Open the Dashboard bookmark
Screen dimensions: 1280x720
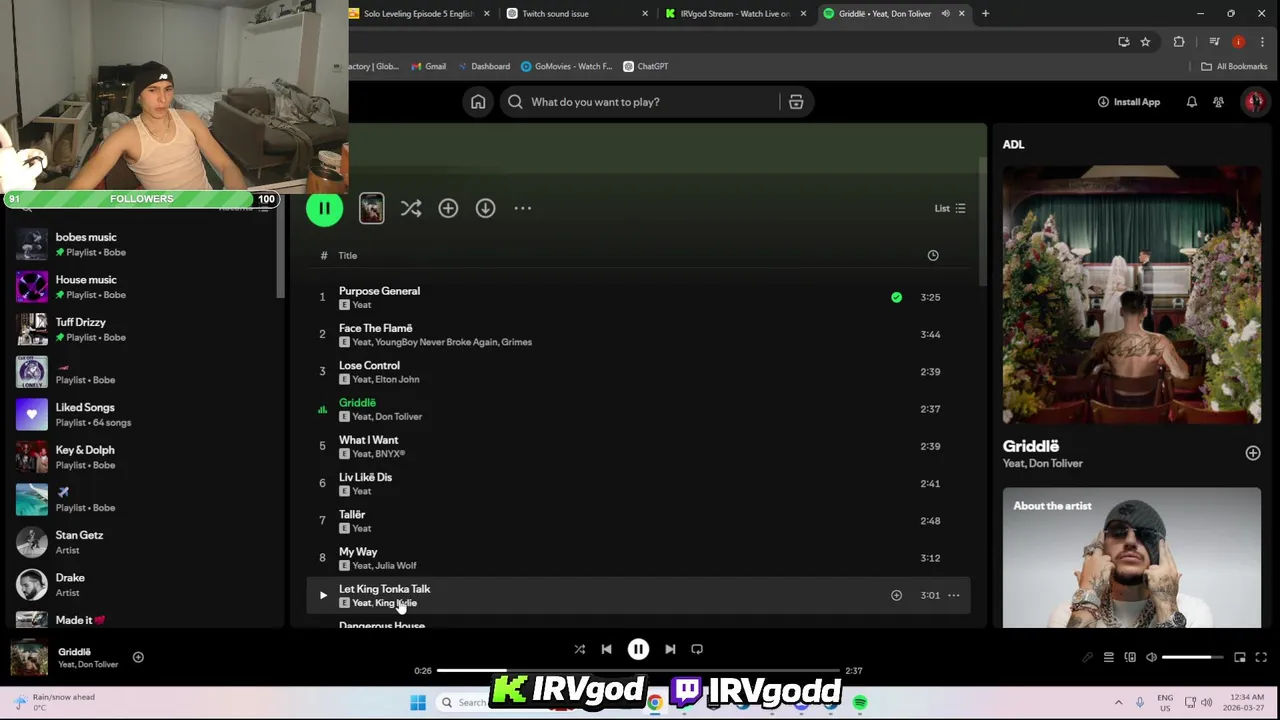click(x=483, y=67)
